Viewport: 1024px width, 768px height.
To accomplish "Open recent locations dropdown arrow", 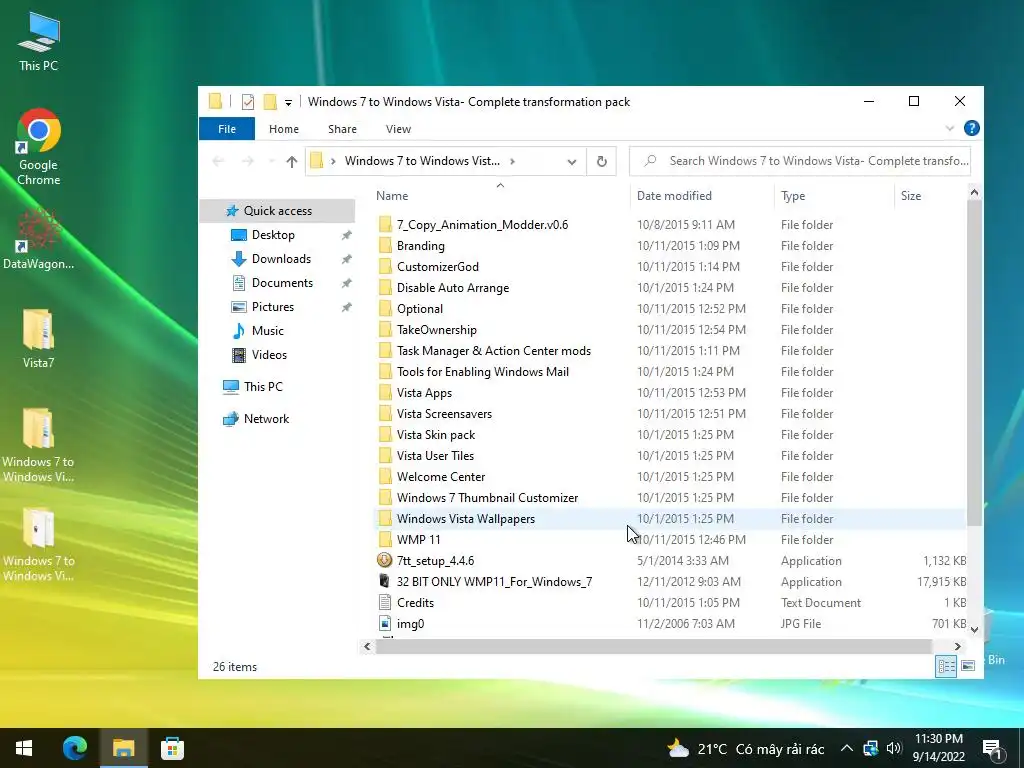I will point(270,161).
